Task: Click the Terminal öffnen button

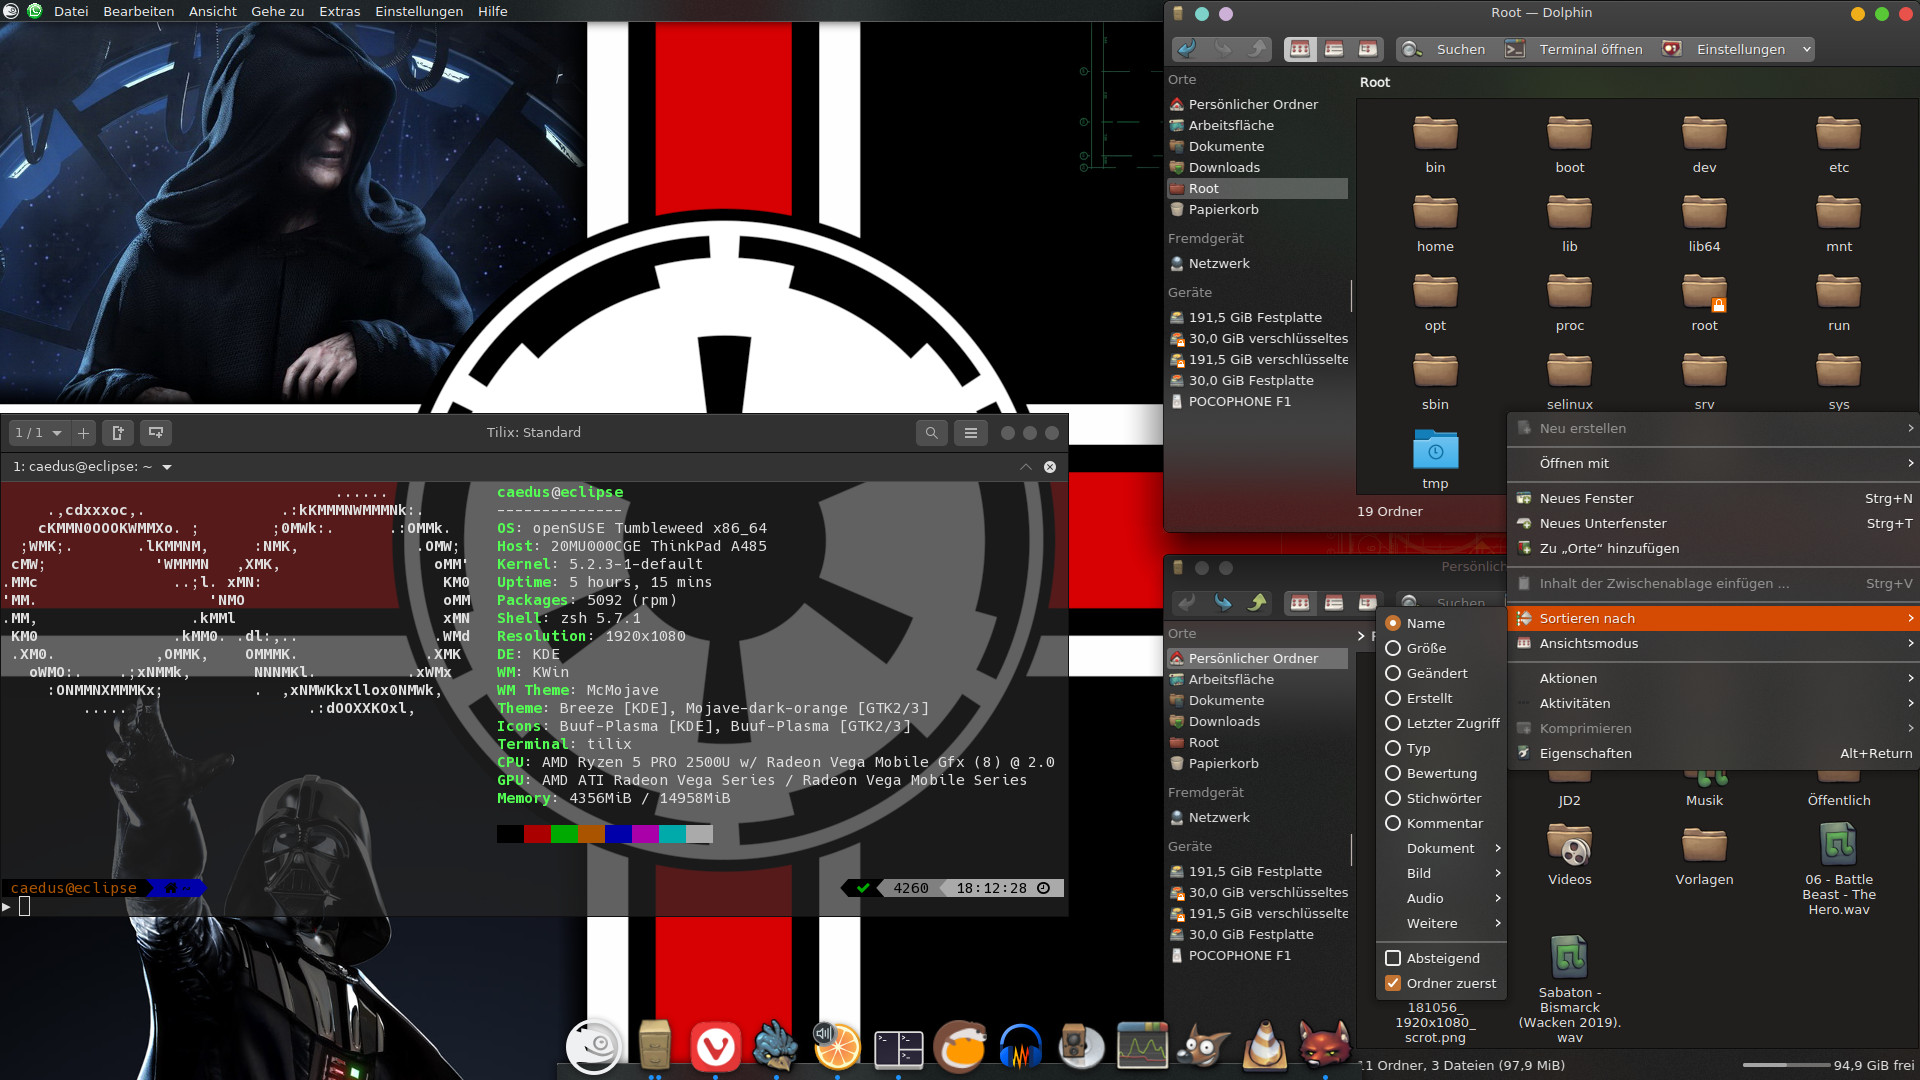Action: pos(1577,49)
